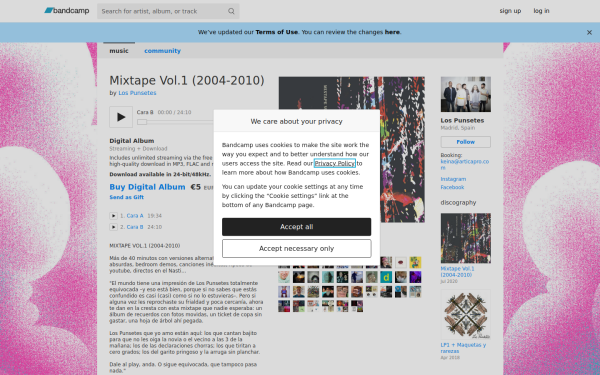This screenshot has width=600, height=375.
Task: Play track 2 Cara B
Action: (113, 227)
